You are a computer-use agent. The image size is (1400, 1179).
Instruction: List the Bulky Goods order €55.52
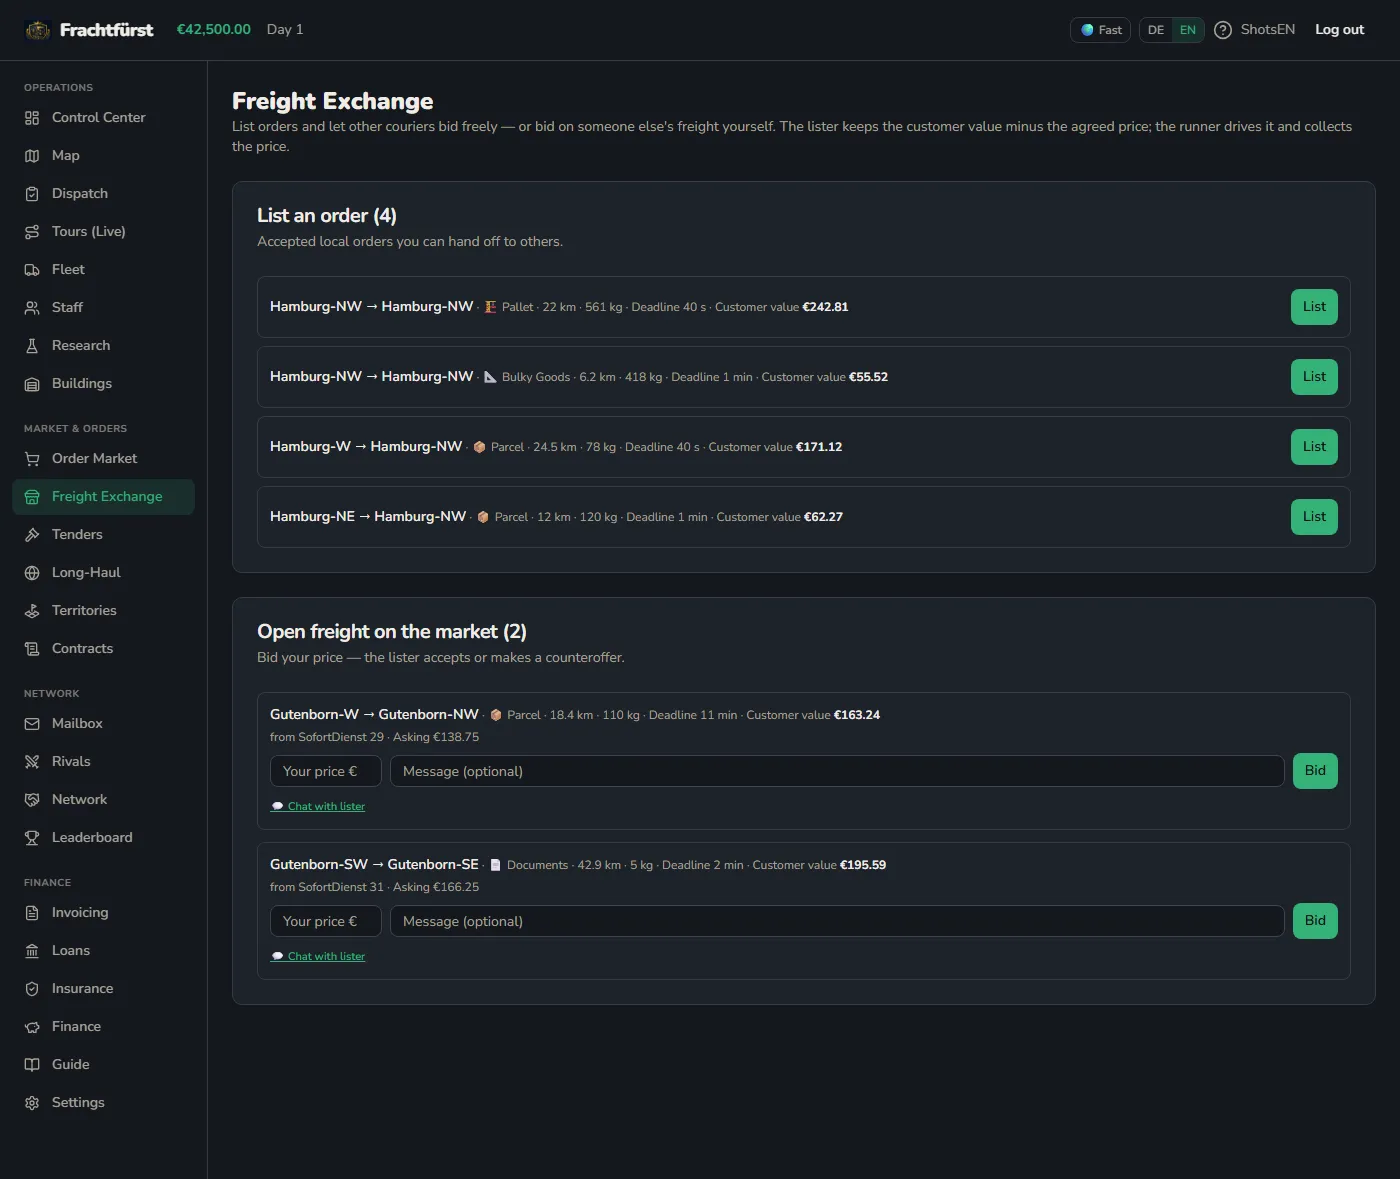[1314, 377]
